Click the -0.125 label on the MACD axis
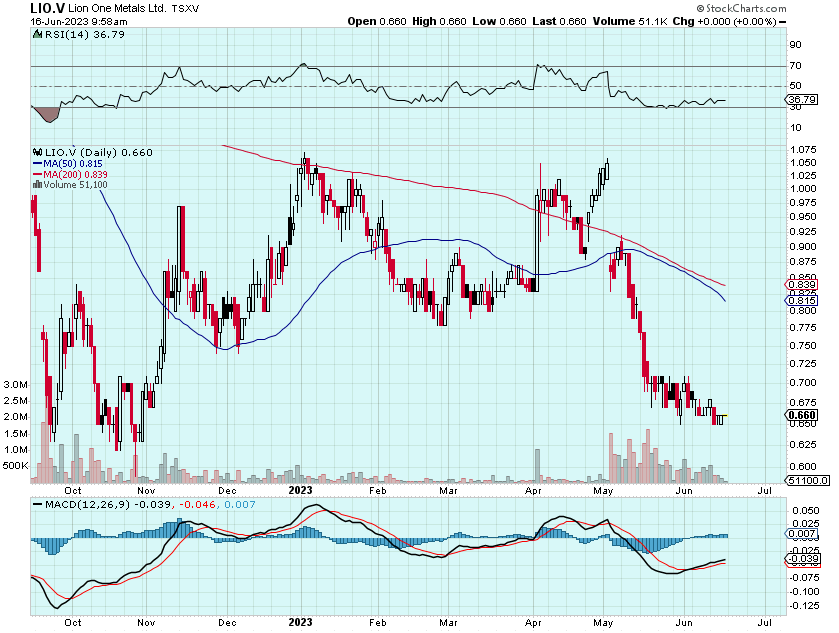The image size is (839, 633). (x=804, y=606)
